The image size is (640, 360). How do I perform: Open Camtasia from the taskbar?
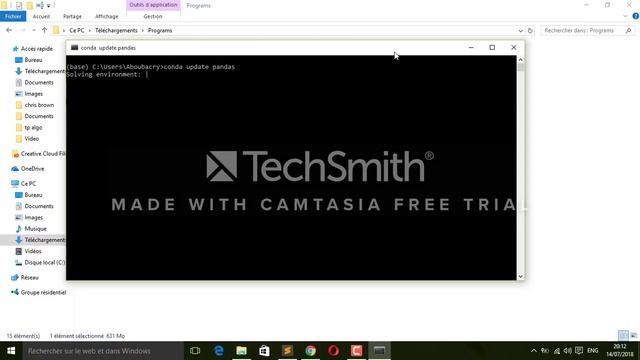click(356, 351)
